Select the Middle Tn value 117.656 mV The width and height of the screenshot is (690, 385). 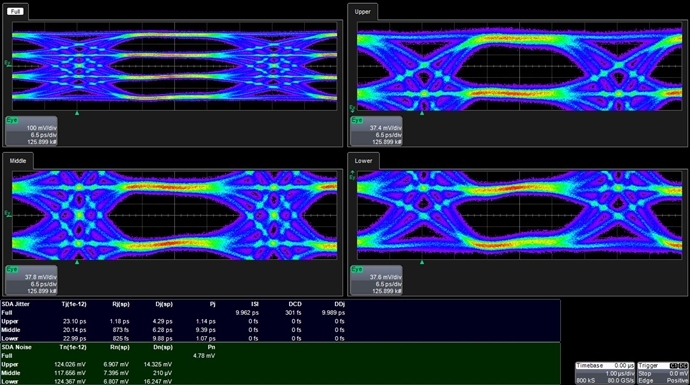(x=70, y=373)
